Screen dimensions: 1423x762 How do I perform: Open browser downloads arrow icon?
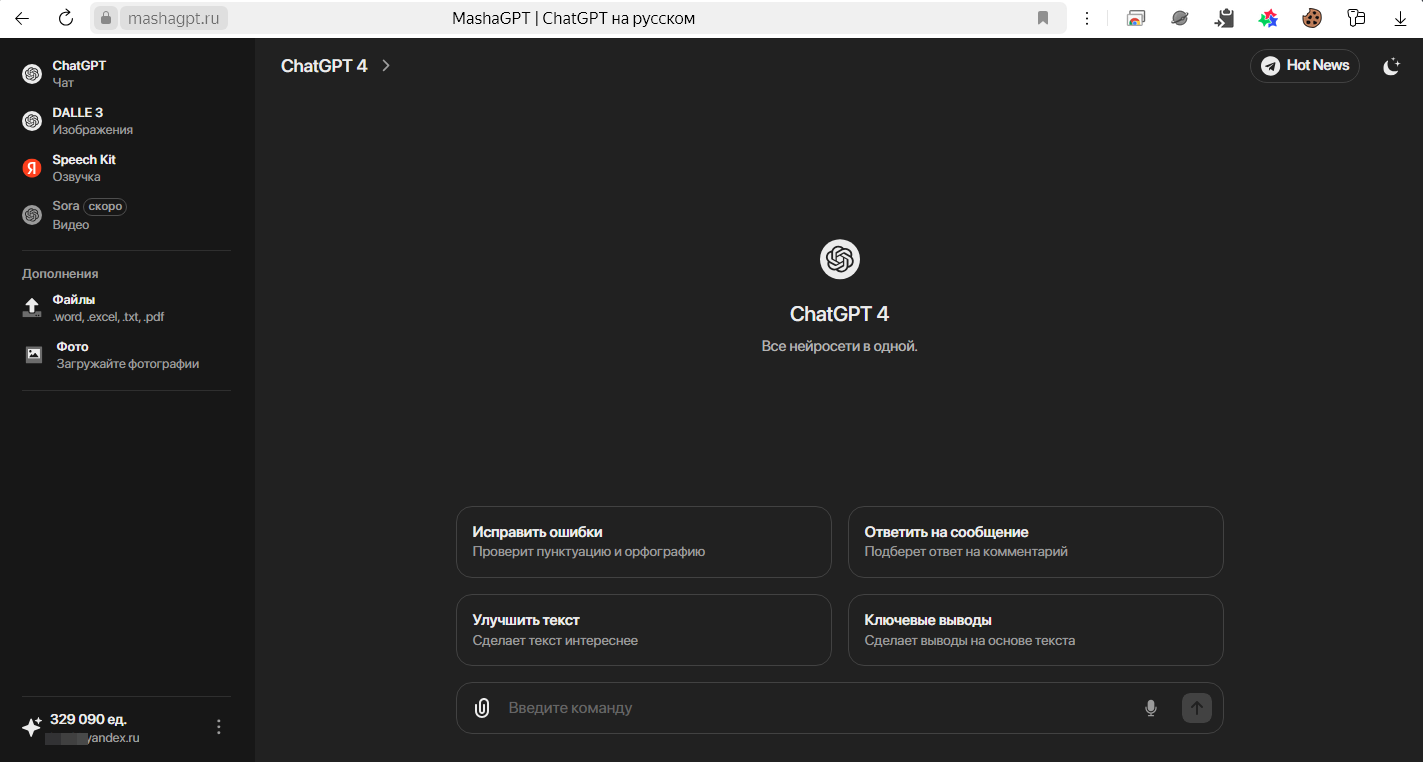(x=1400, y=18)
